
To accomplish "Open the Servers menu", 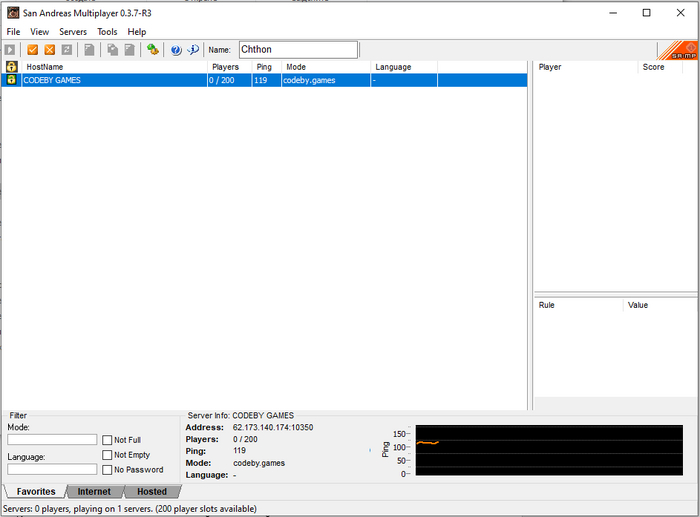I will coord(73,32).
